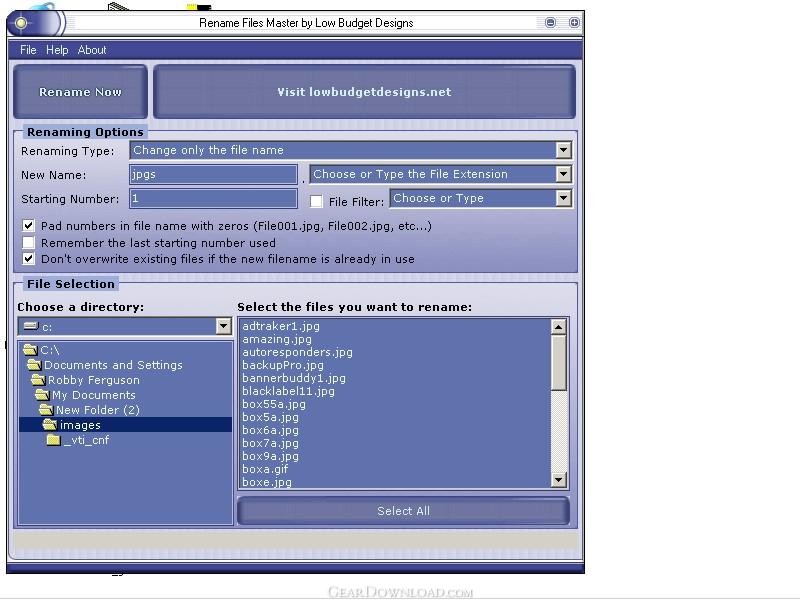Viewport: 800px width, 600px height.
Task: Click Robby Ferguson folder icon
Action: (x=38, y=380)
